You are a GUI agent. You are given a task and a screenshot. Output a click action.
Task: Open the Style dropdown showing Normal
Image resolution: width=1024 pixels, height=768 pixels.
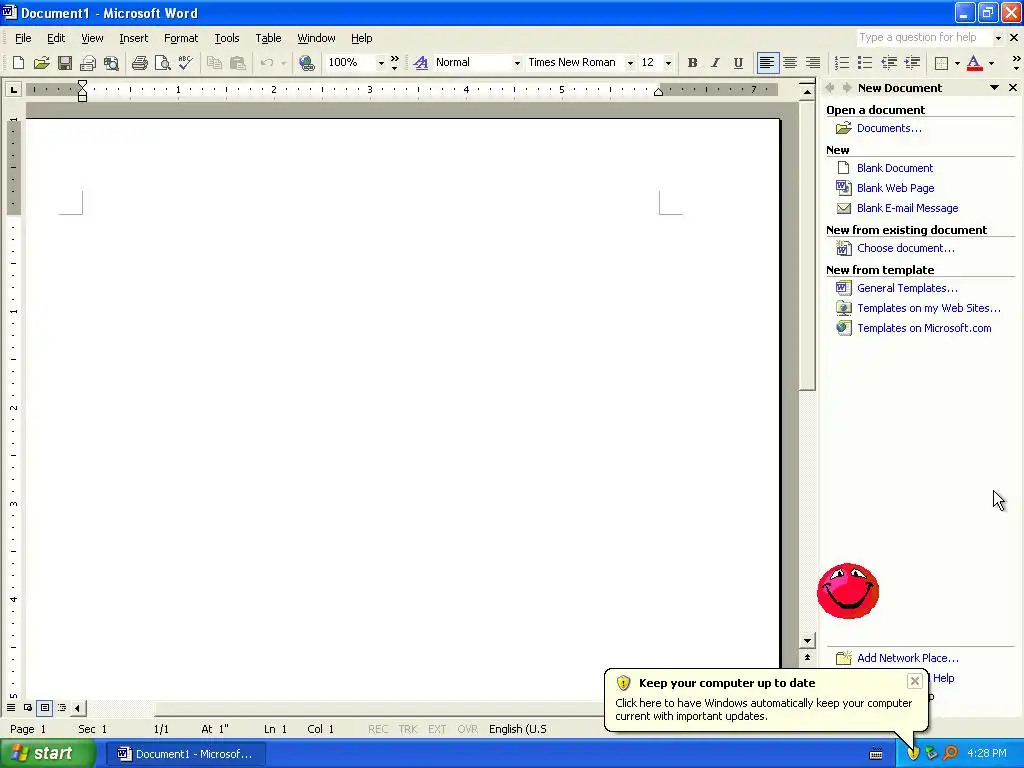[x=517, y=63]
